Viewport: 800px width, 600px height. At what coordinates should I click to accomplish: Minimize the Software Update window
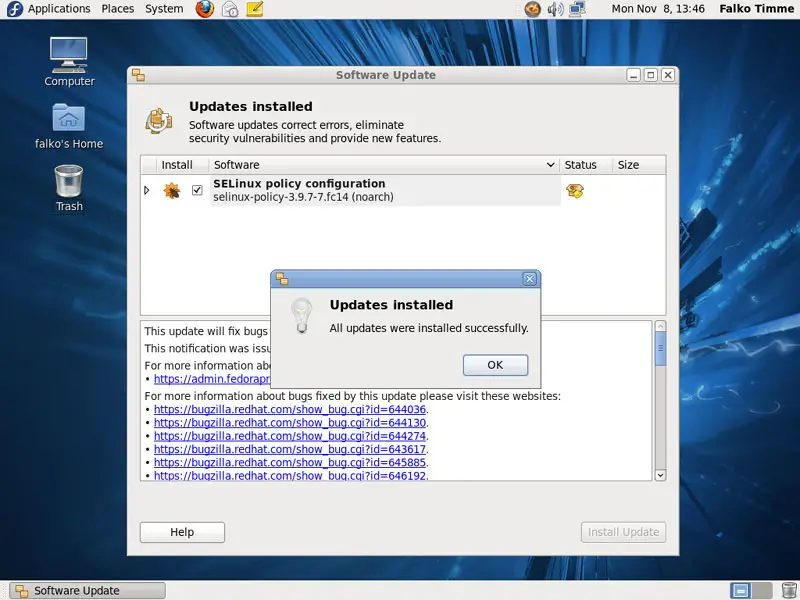pyautogui.click(x=633, y=75)
